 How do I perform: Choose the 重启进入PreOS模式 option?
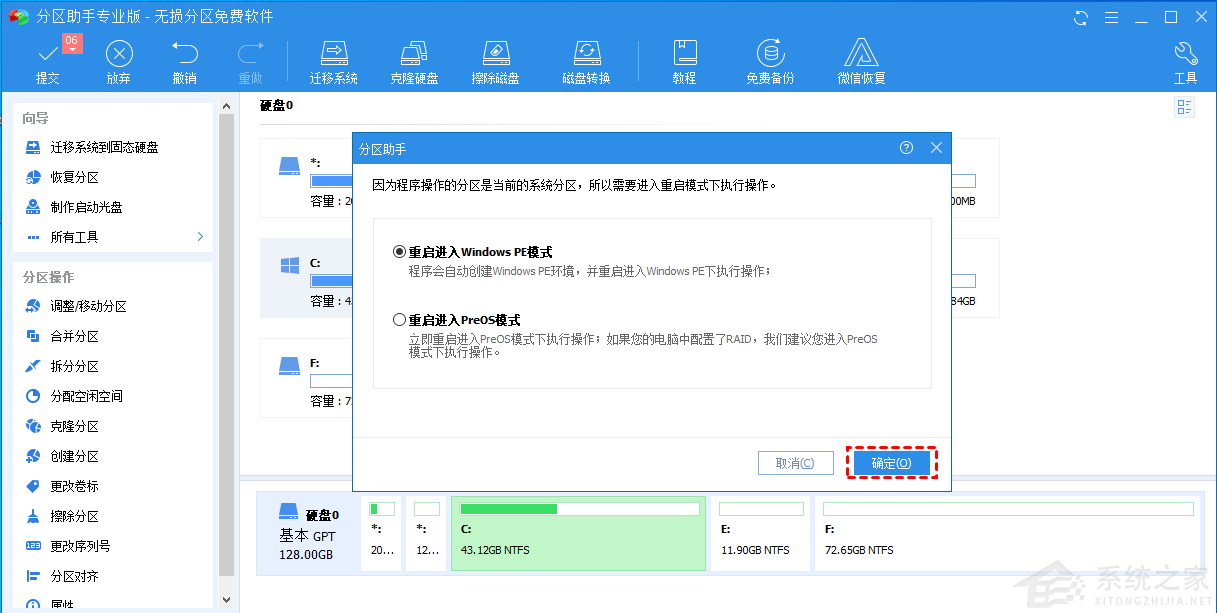(x=399, y=321)
